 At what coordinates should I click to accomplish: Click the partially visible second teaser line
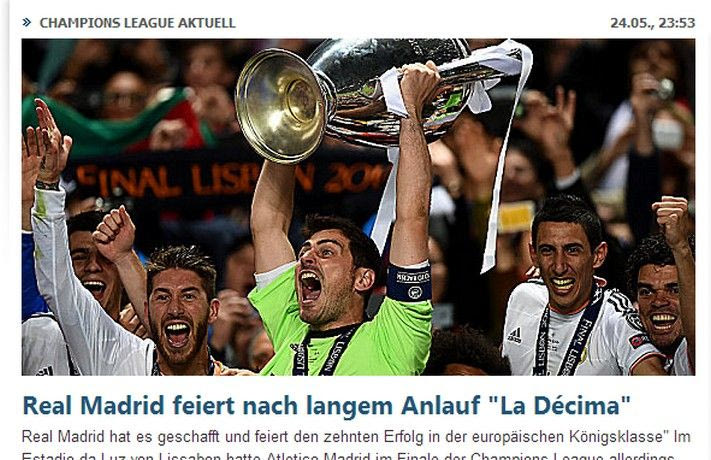tap(348, 456)
